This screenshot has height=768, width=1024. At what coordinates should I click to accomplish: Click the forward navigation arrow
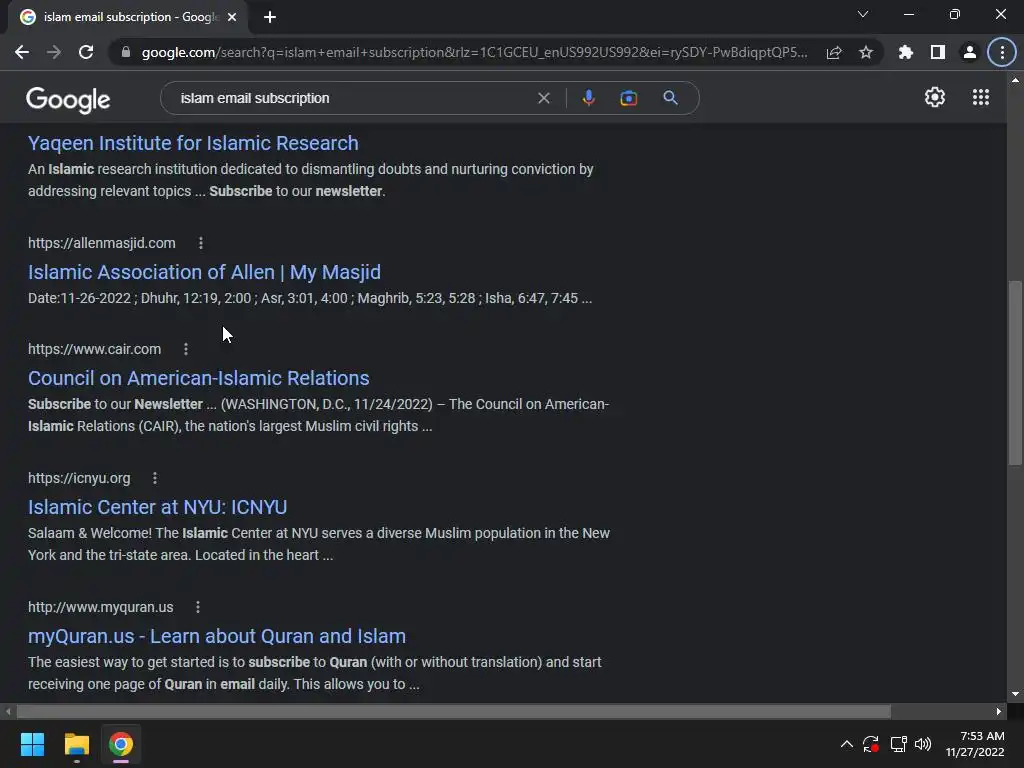point(54,52)
